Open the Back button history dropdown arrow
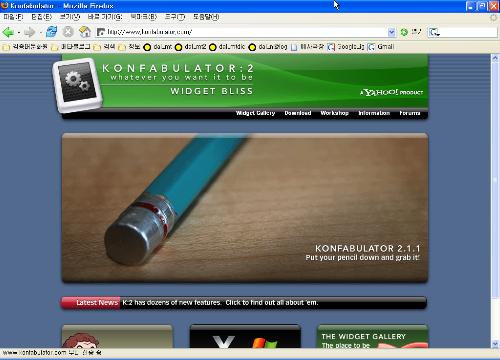 [19, 32]
